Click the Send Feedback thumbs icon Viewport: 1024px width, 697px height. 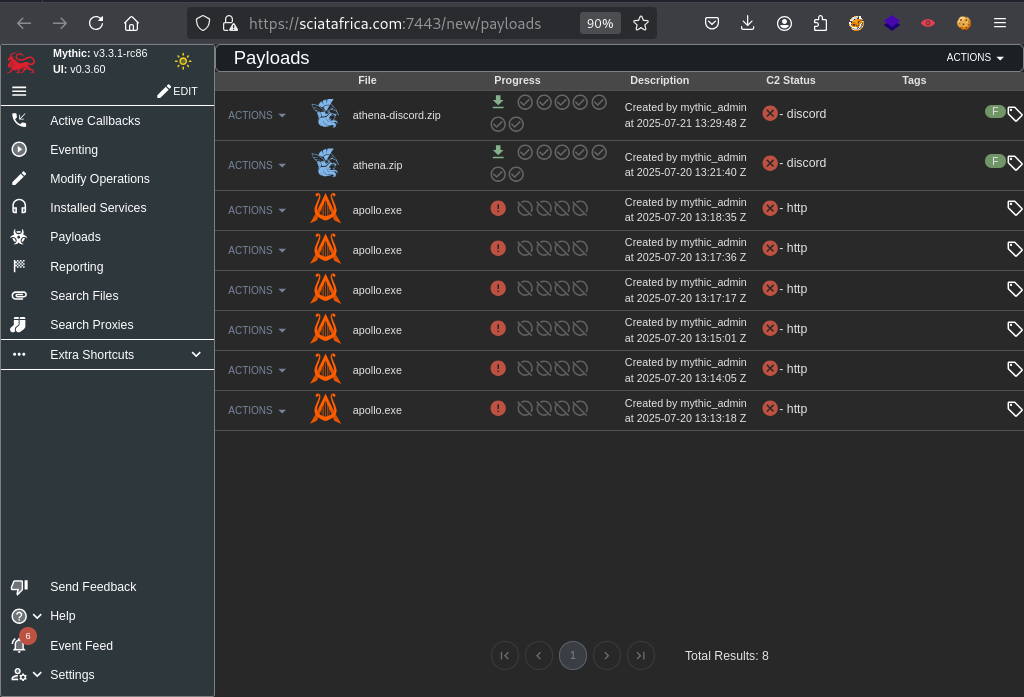[19, 587]
